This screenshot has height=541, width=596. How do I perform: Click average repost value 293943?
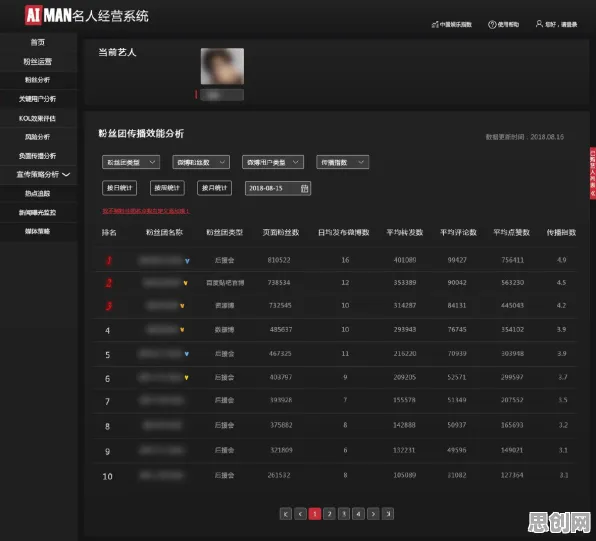pos(405,329)
